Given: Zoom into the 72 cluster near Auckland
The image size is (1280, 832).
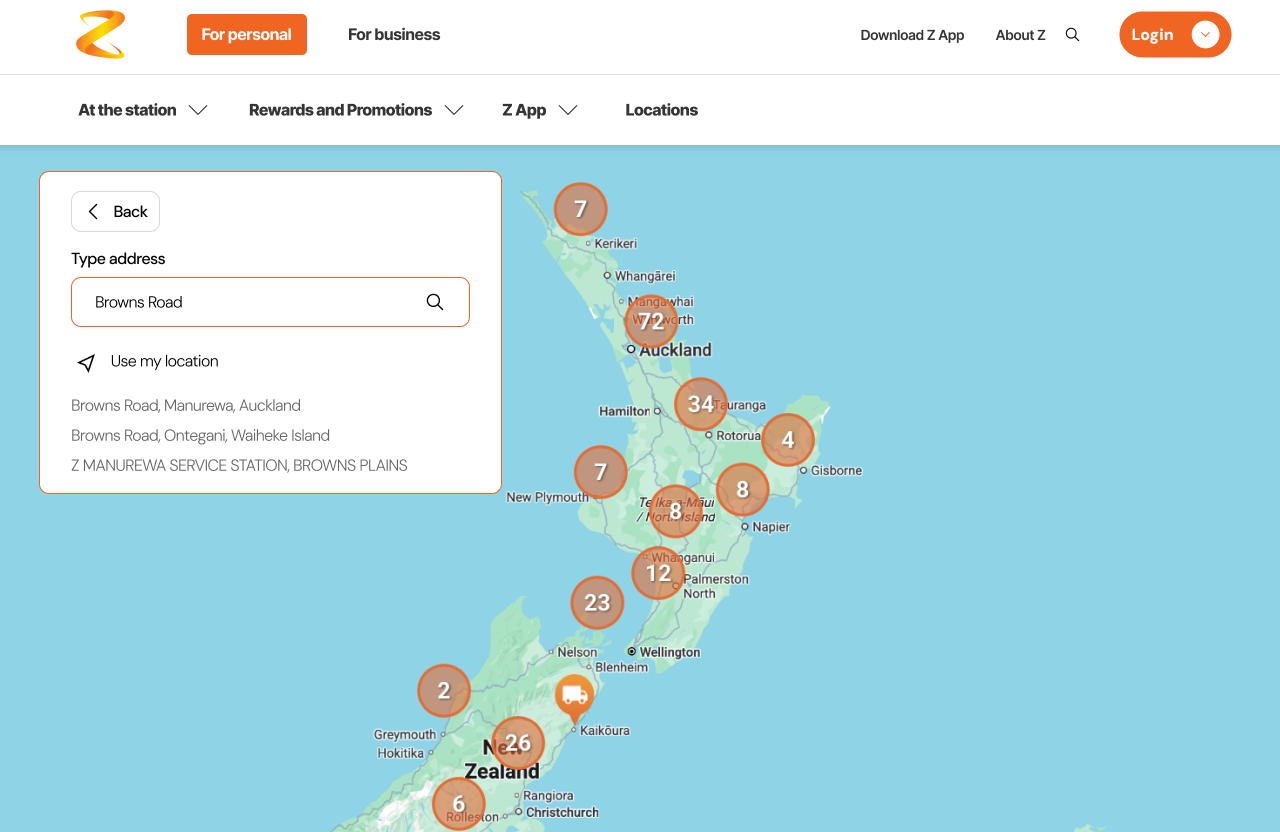Looking at the screenshot, I should (x=651, y=321).
